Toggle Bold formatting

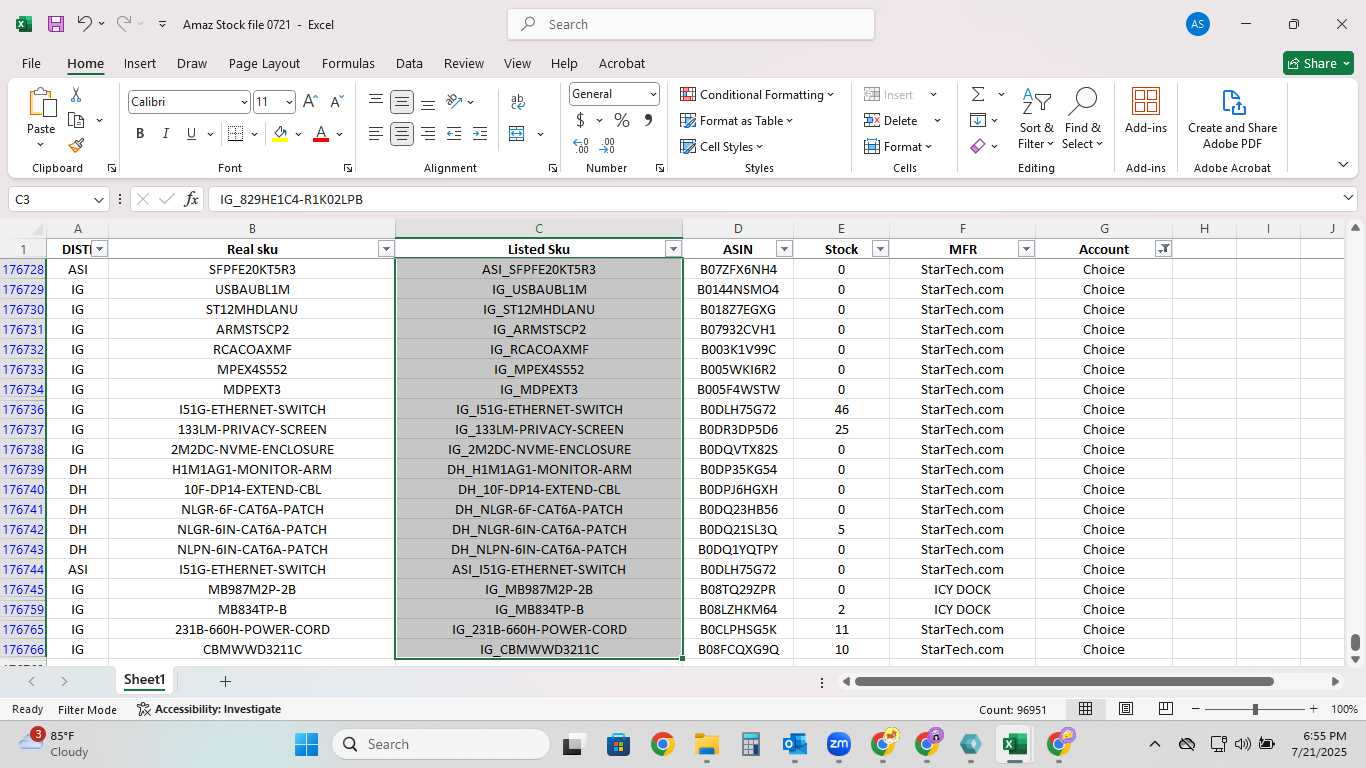tap(140, 134)
